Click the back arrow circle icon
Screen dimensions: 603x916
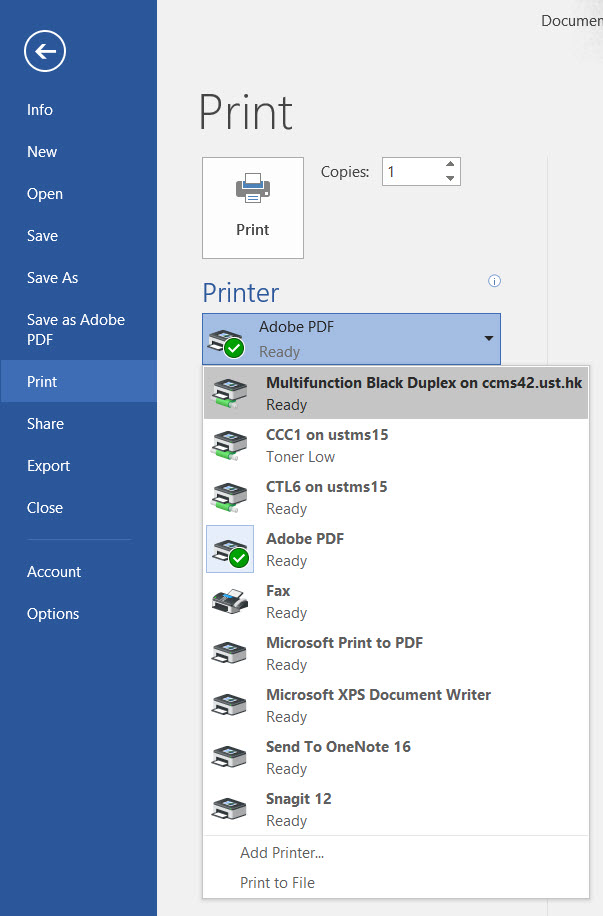(45, 51)
